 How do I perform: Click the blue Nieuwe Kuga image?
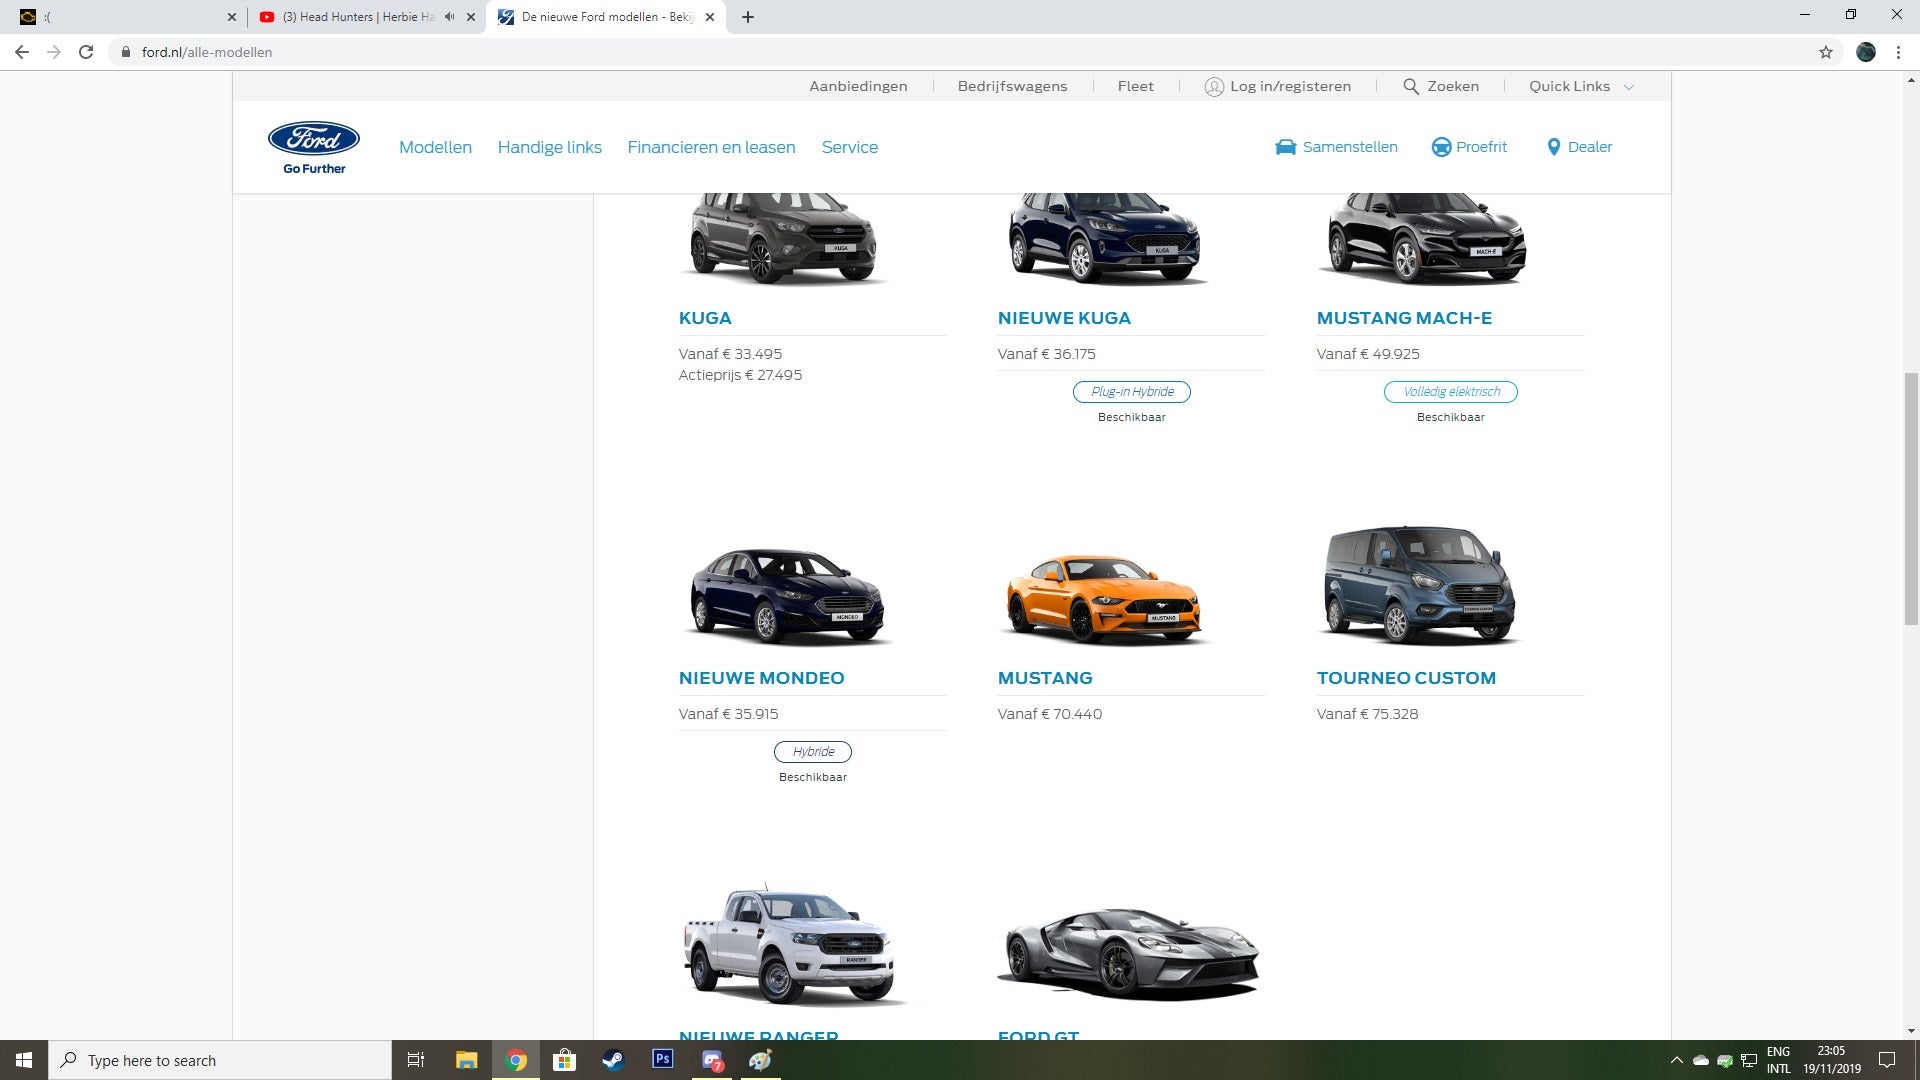[x=1104, y=238]
